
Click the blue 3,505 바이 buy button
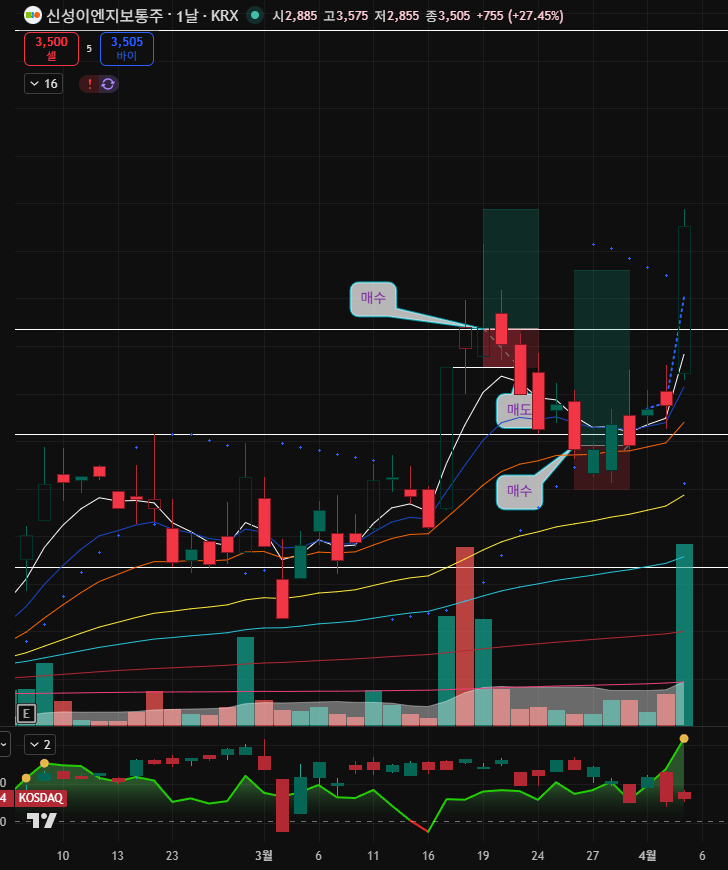[x=127, y=49]
